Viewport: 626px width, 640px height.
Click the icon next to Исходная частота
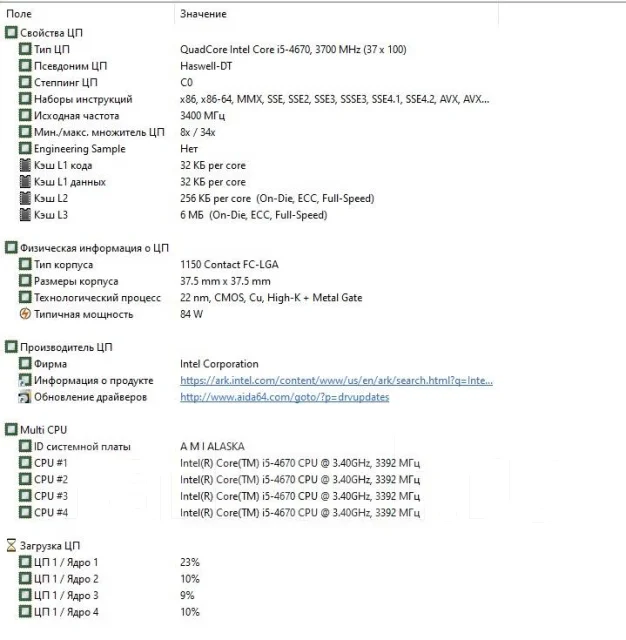[x=25, y=115]
